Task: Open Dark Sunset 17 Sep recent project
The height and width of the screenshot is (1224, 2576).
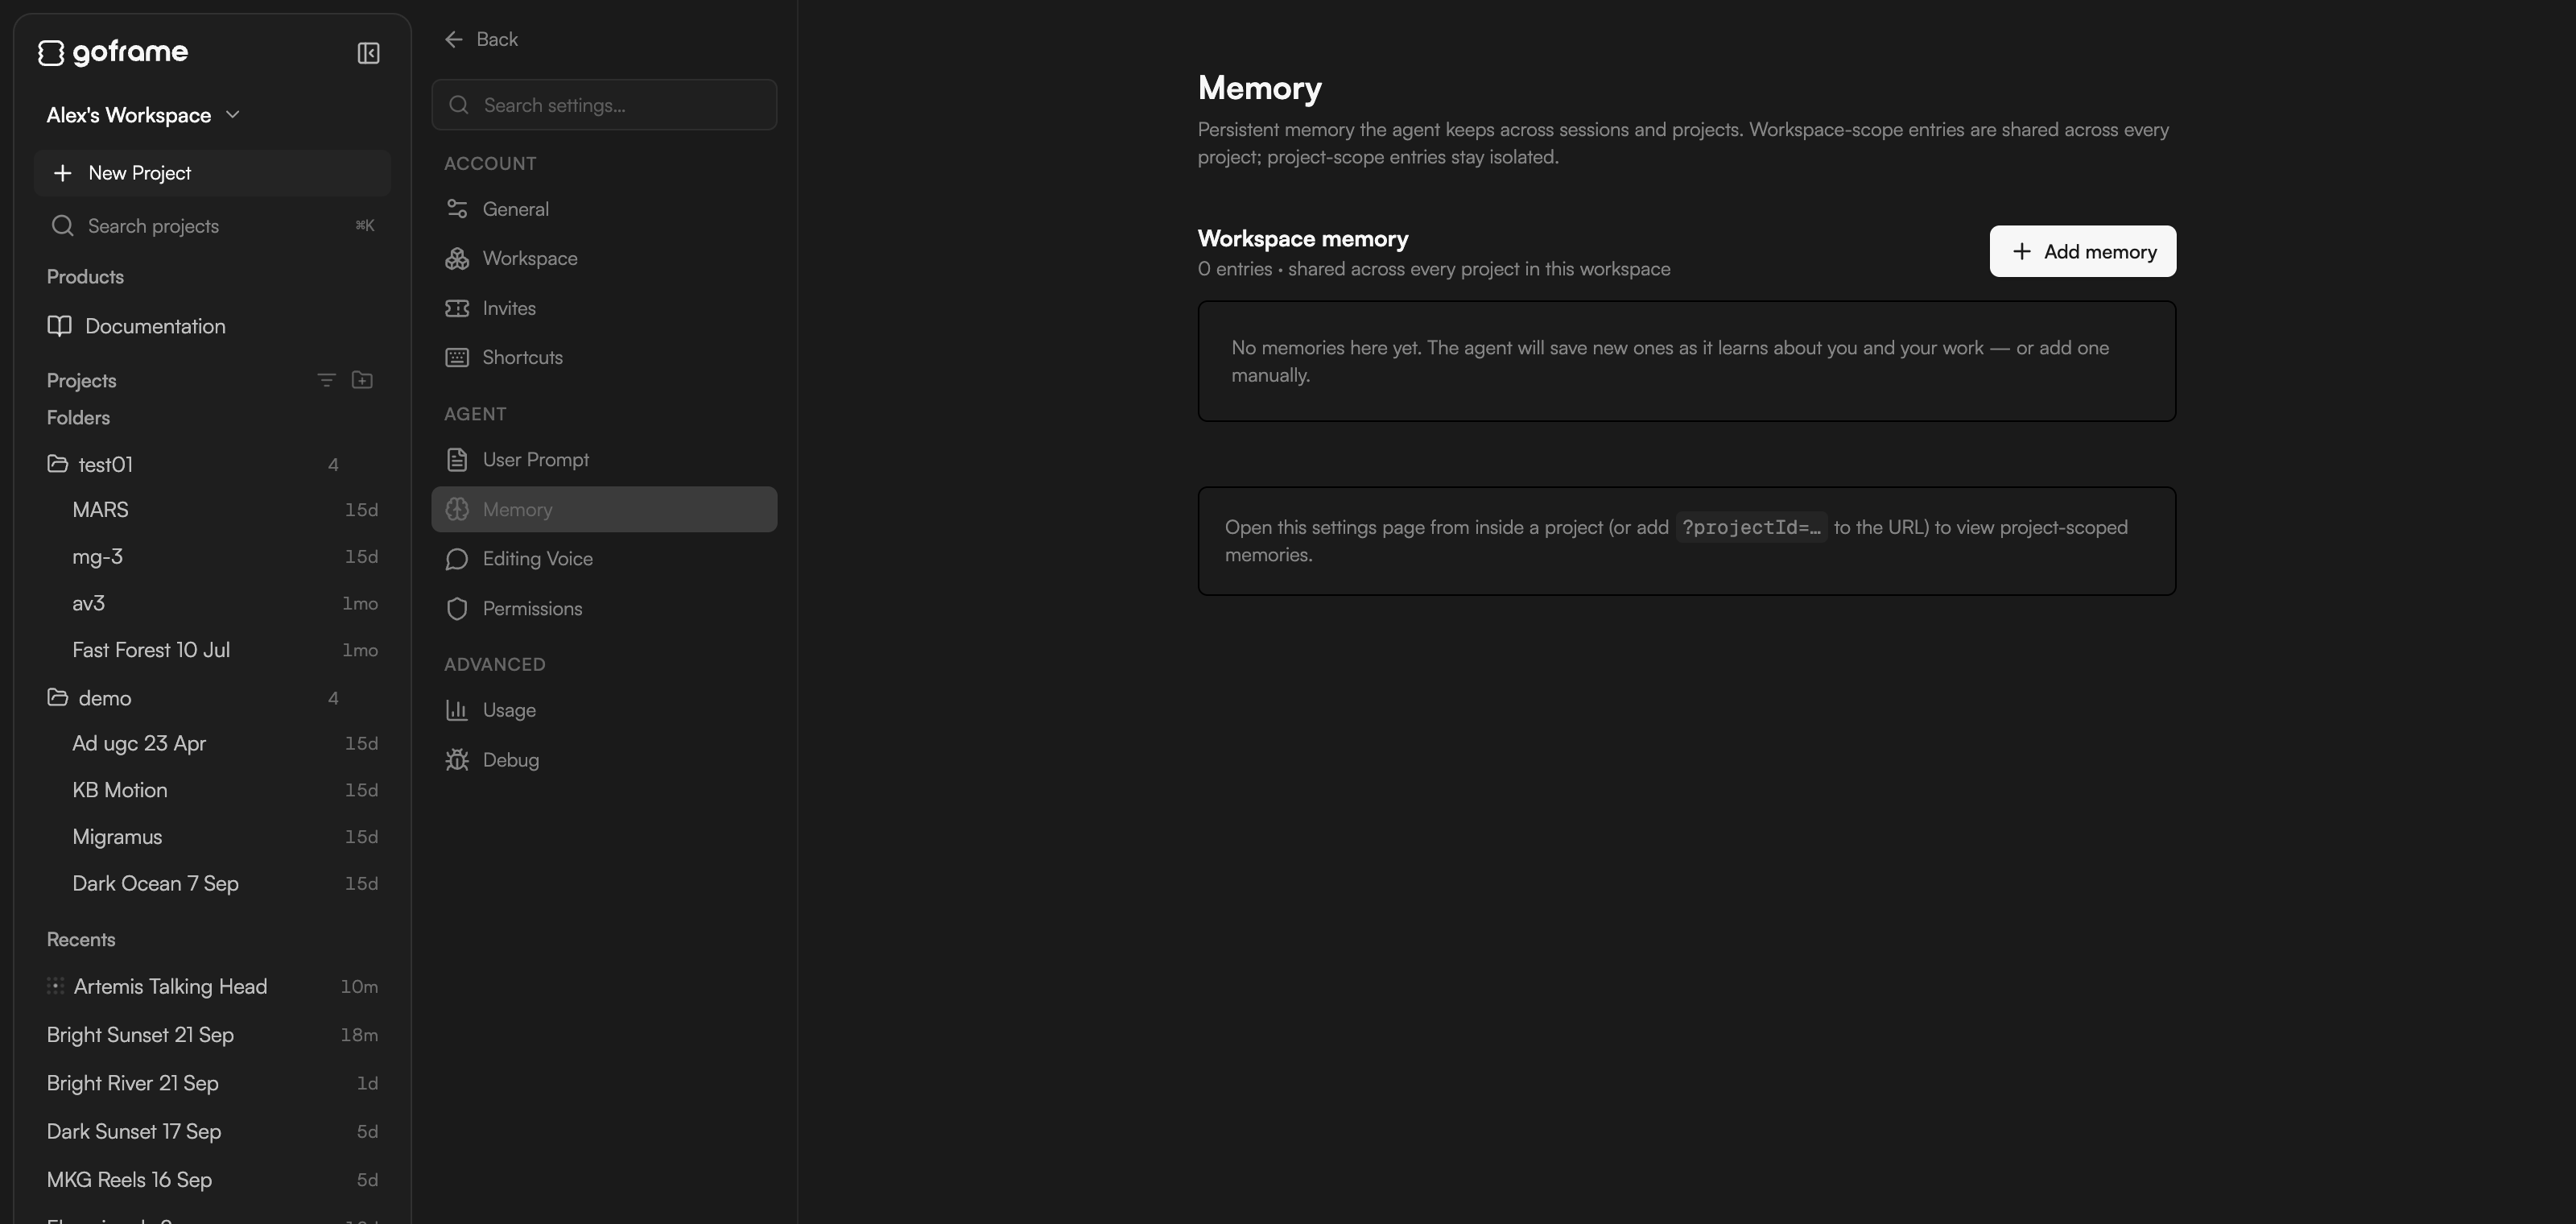Action: point(212,1132)
